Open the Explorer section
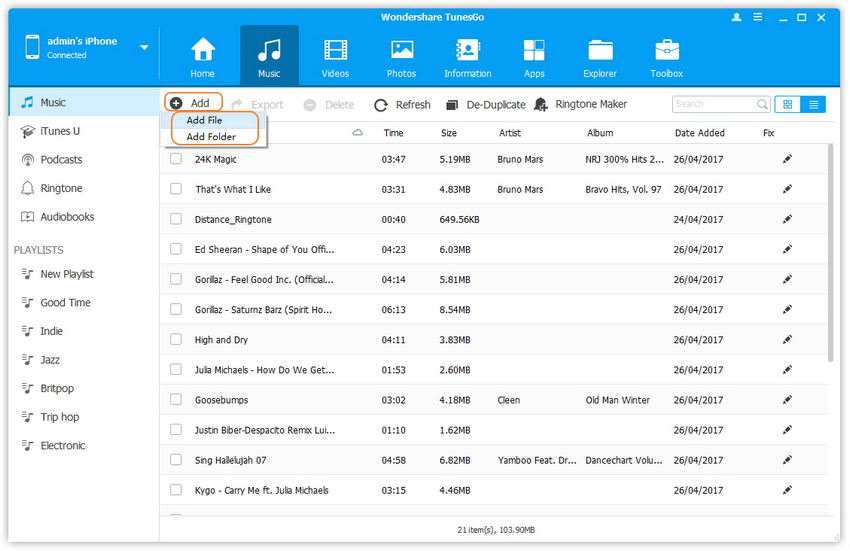Screen dimensions: 850x551 600,57
